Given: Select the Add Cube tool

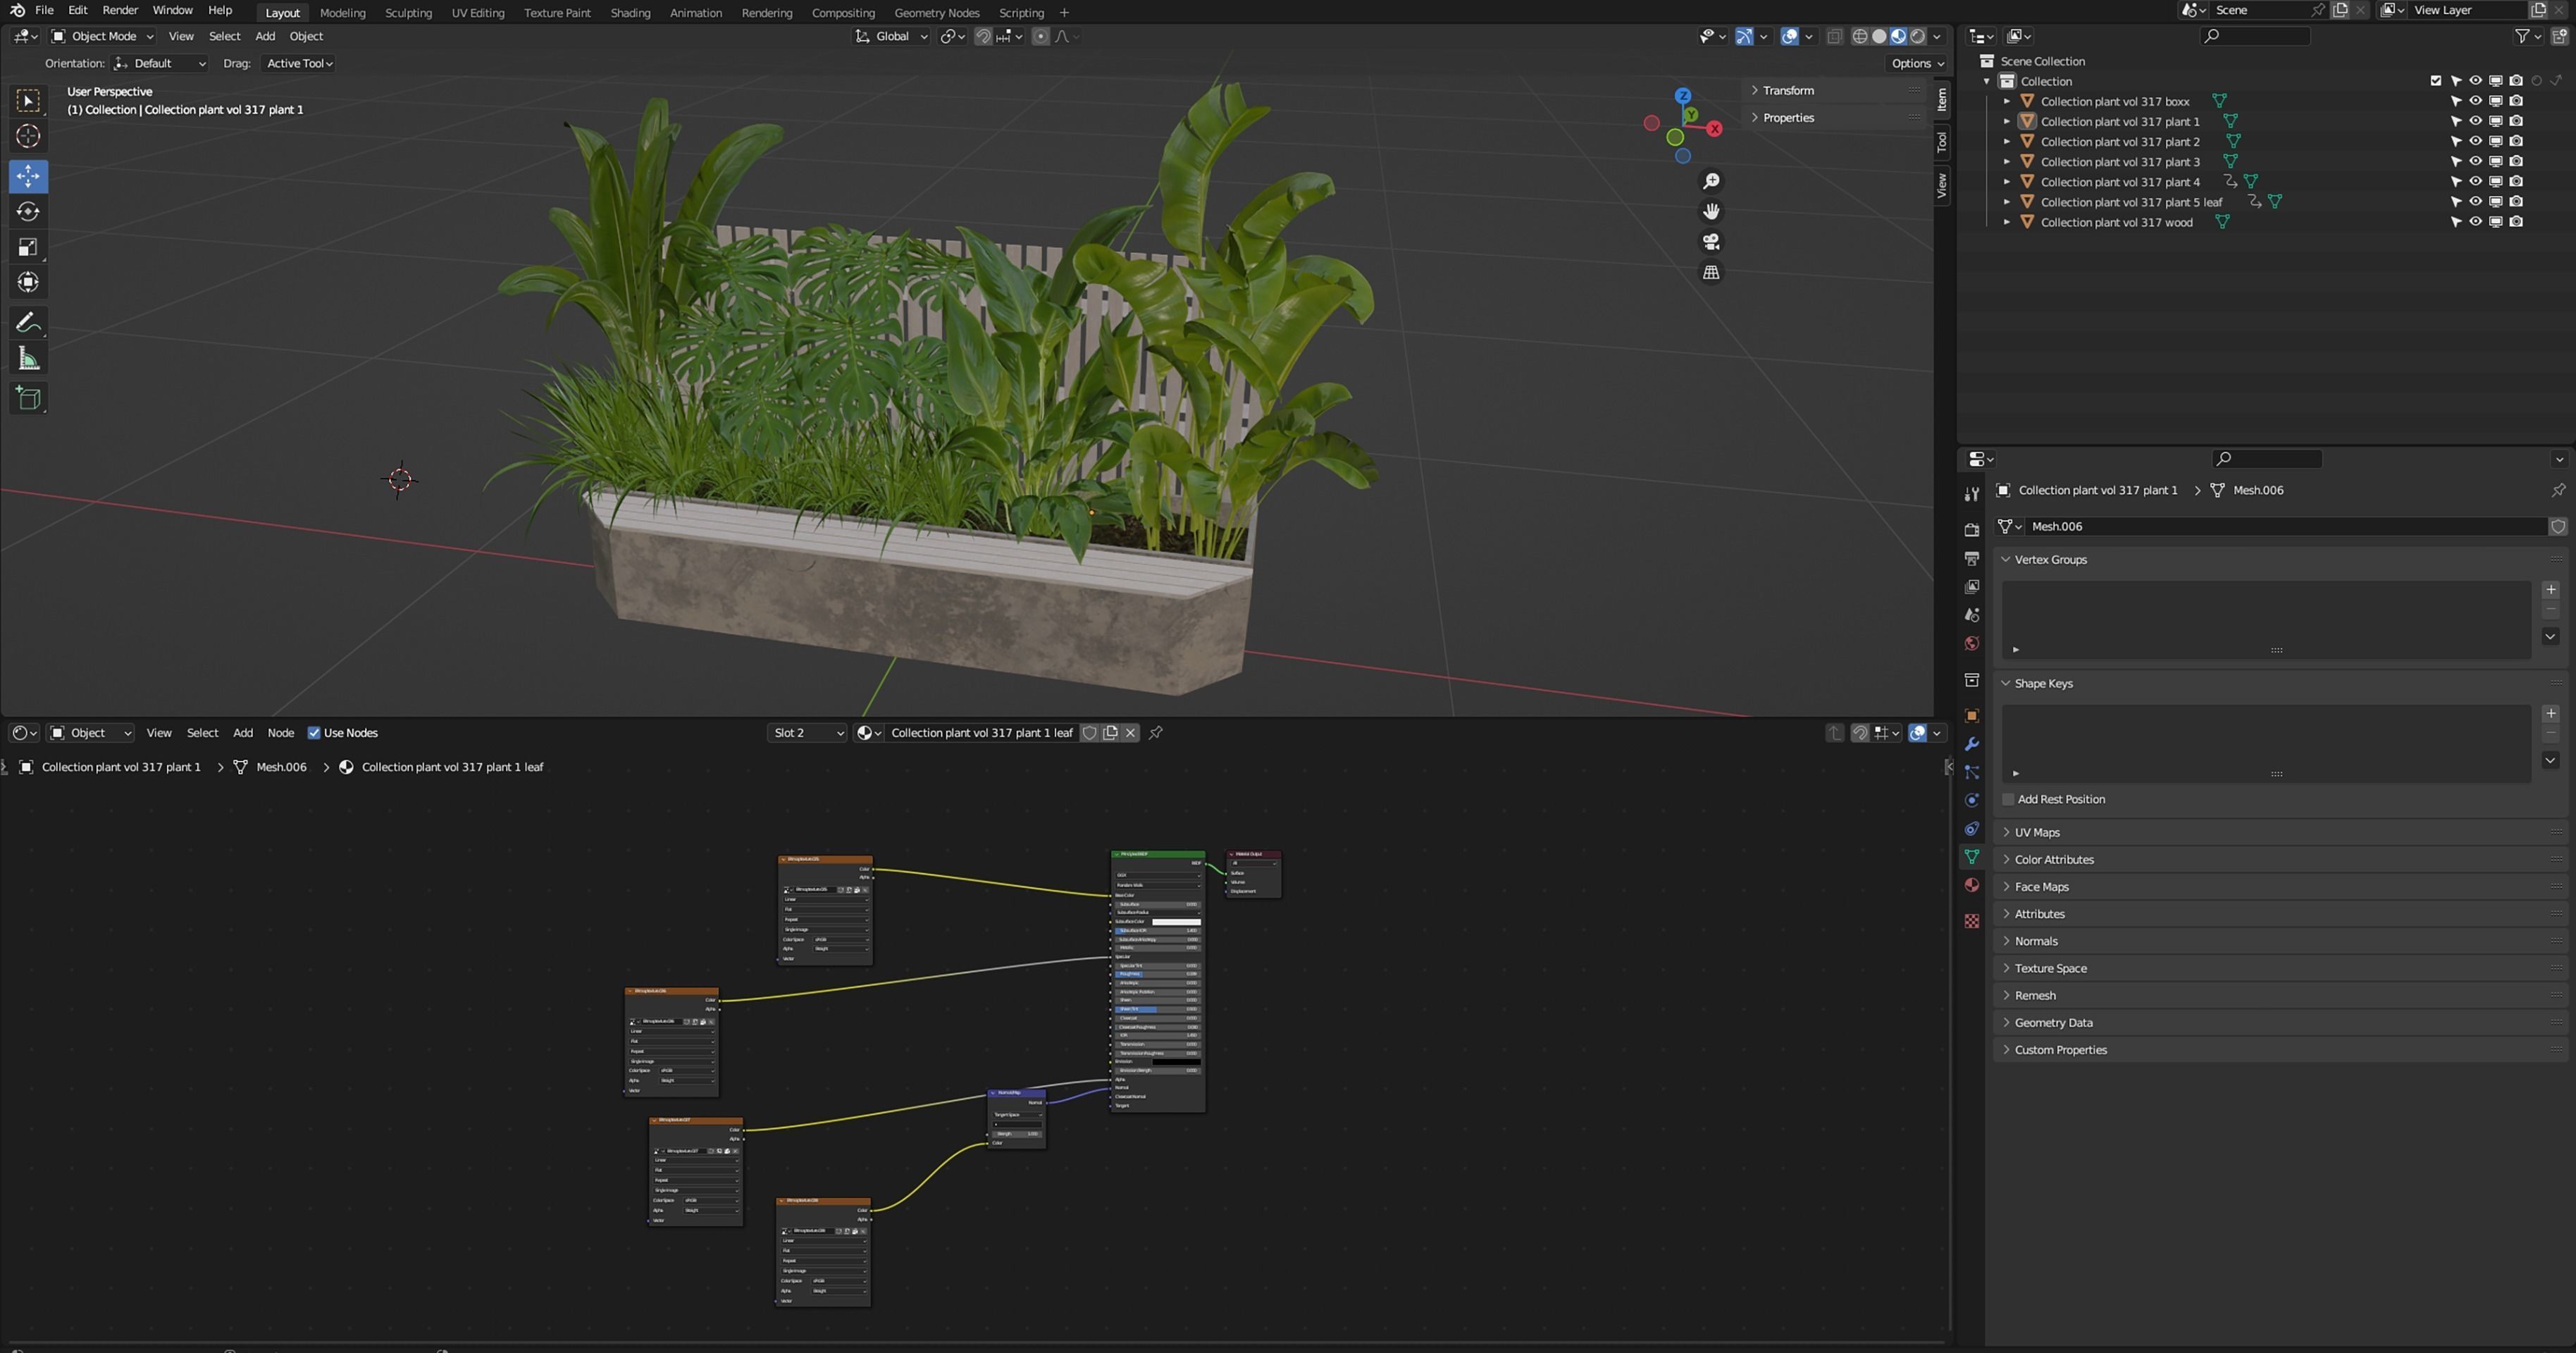Looking at the screenshot, I should click(x=28, y=398).
